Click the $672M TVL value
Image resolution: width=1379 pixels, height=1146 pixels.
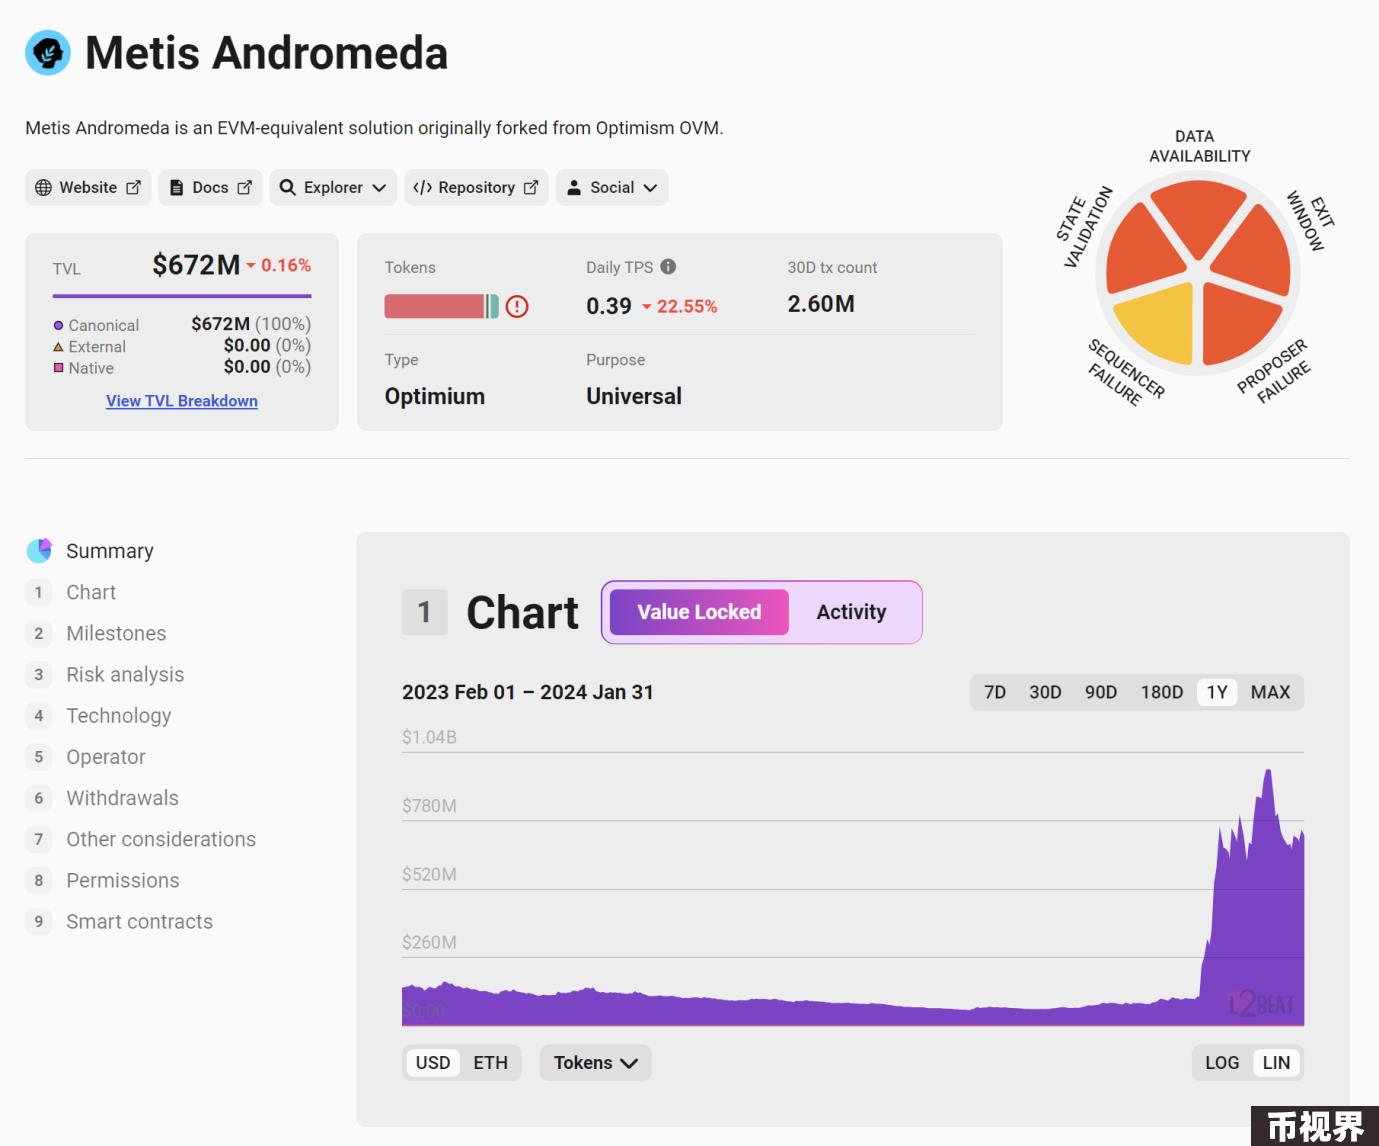click(x=196, y=265)
